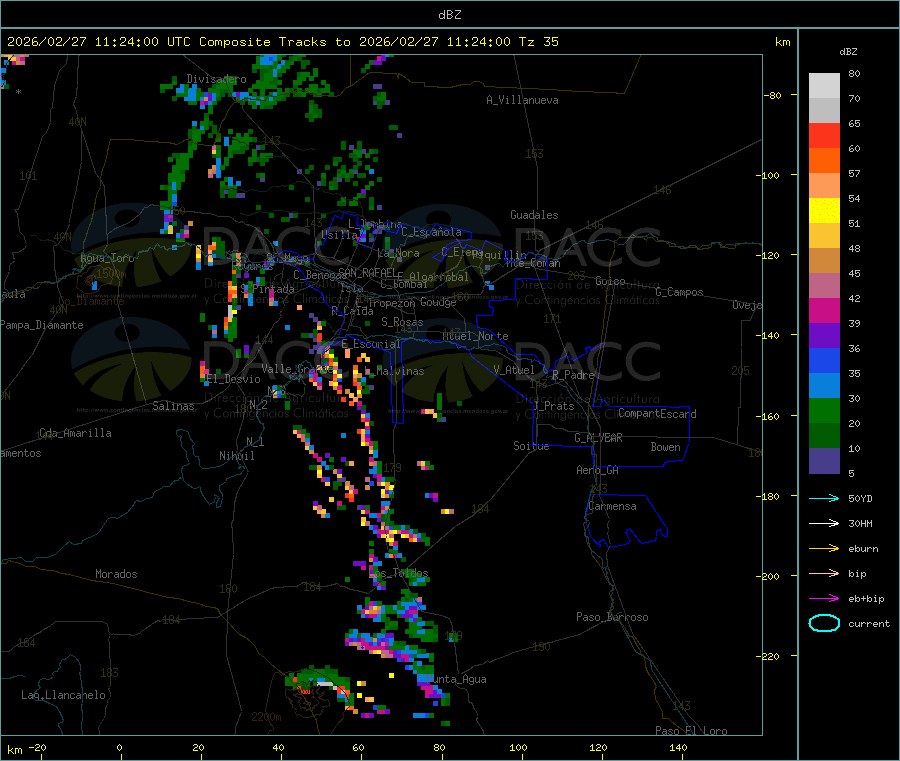Click the -80 km y-axis tick label
900x761 pixels.
(x=772, y=95)
